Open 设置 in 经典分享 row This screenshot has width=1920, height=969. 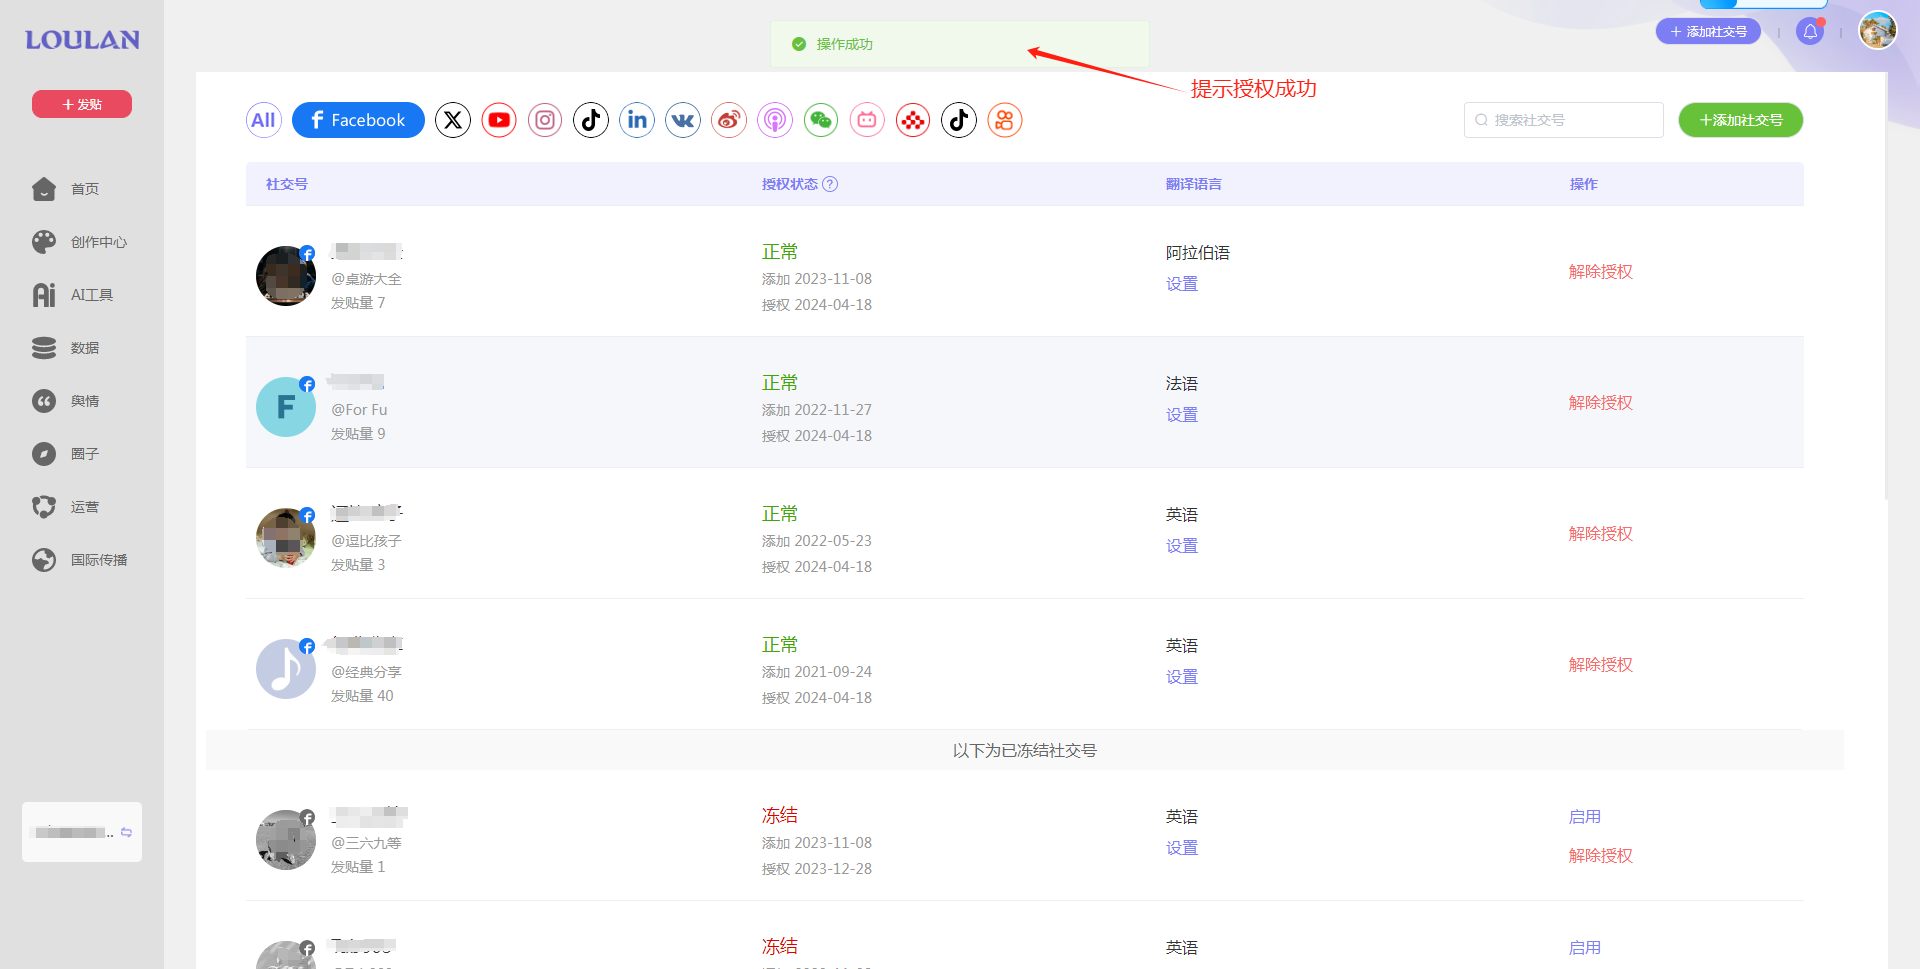1181,677
